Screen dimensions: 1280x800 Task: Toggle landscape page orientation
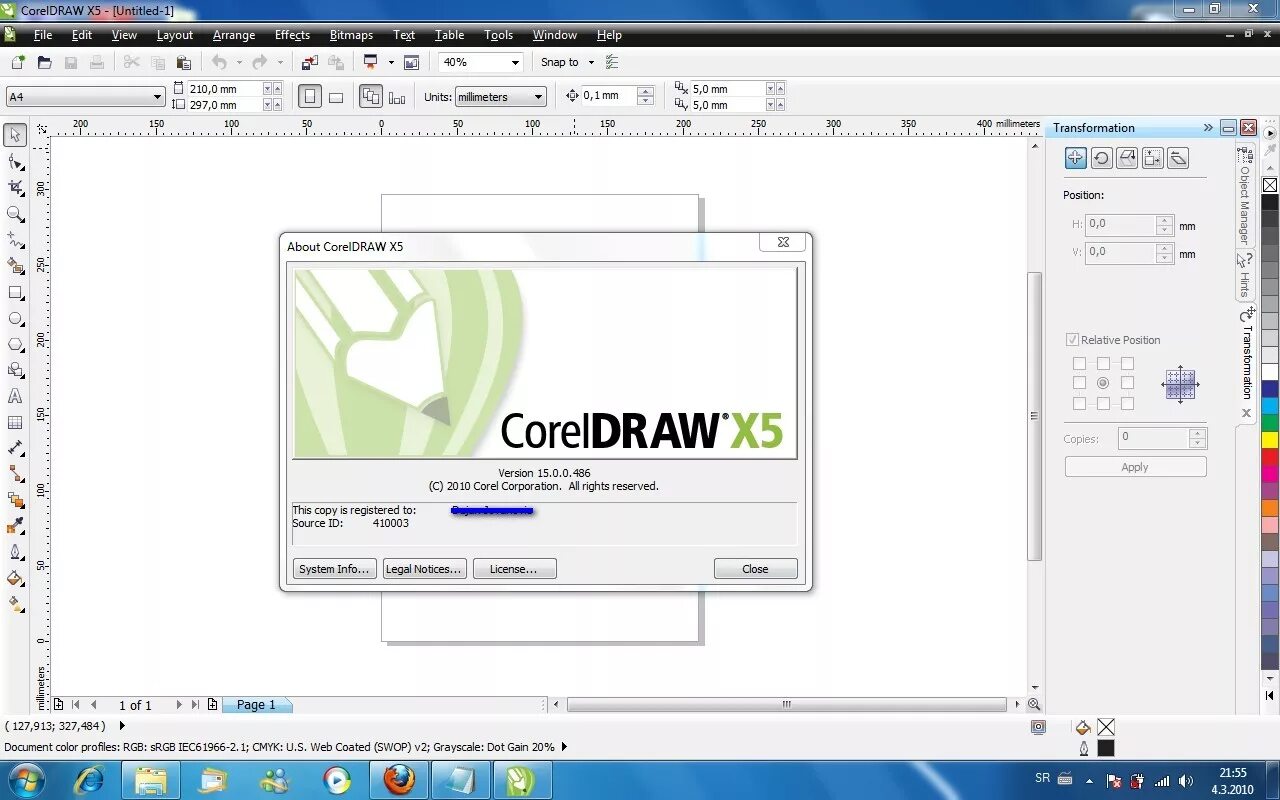336,96
